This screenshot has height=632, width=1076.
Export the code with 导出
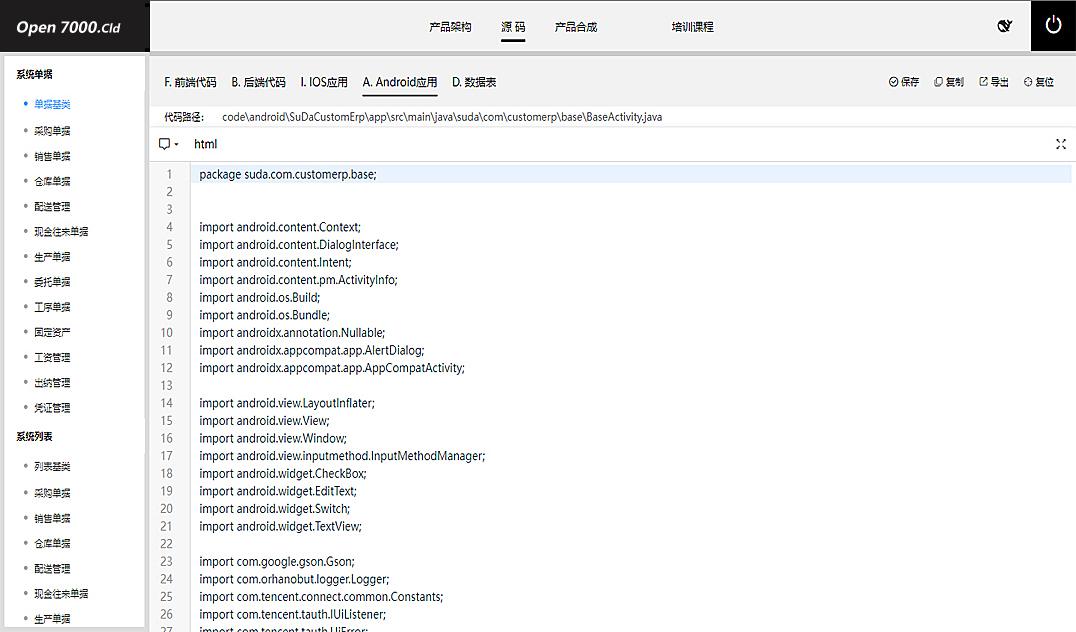pyautogui.click(x=994, y=82)
